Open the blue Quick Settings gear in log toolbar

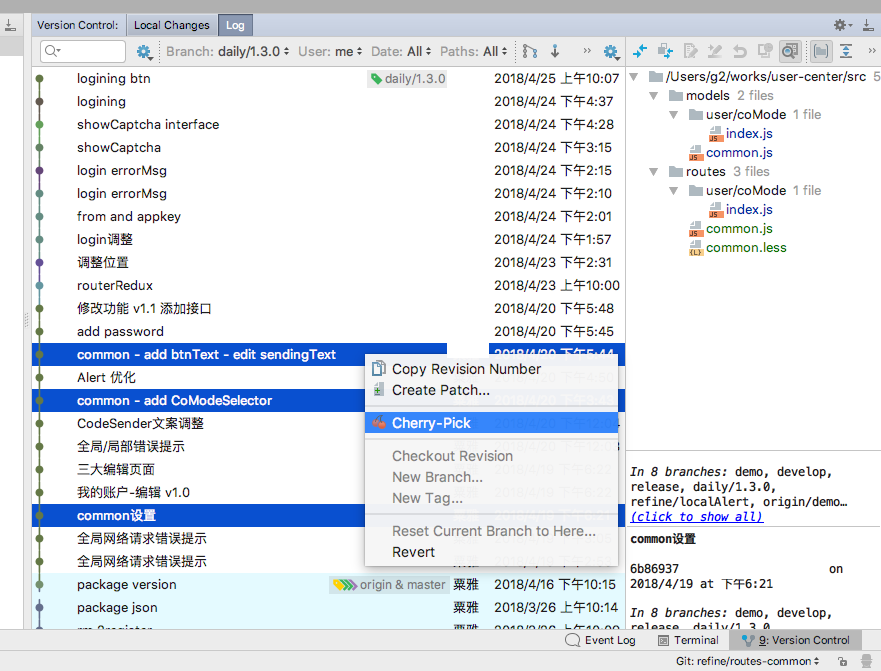click(611, 52)
